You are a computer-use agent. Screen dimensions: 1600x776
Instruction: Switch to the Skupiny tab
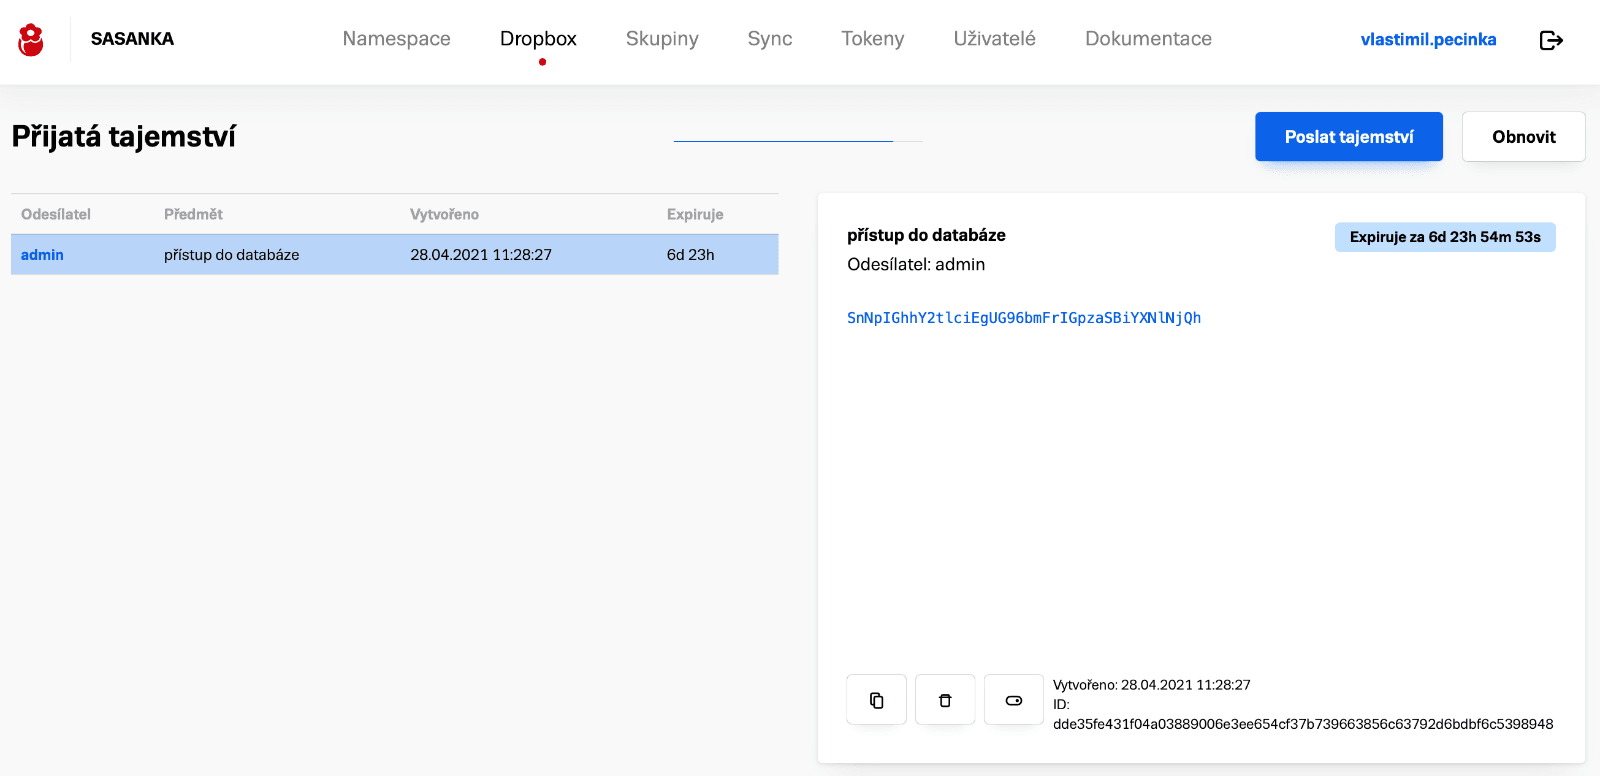coord(661,39)
